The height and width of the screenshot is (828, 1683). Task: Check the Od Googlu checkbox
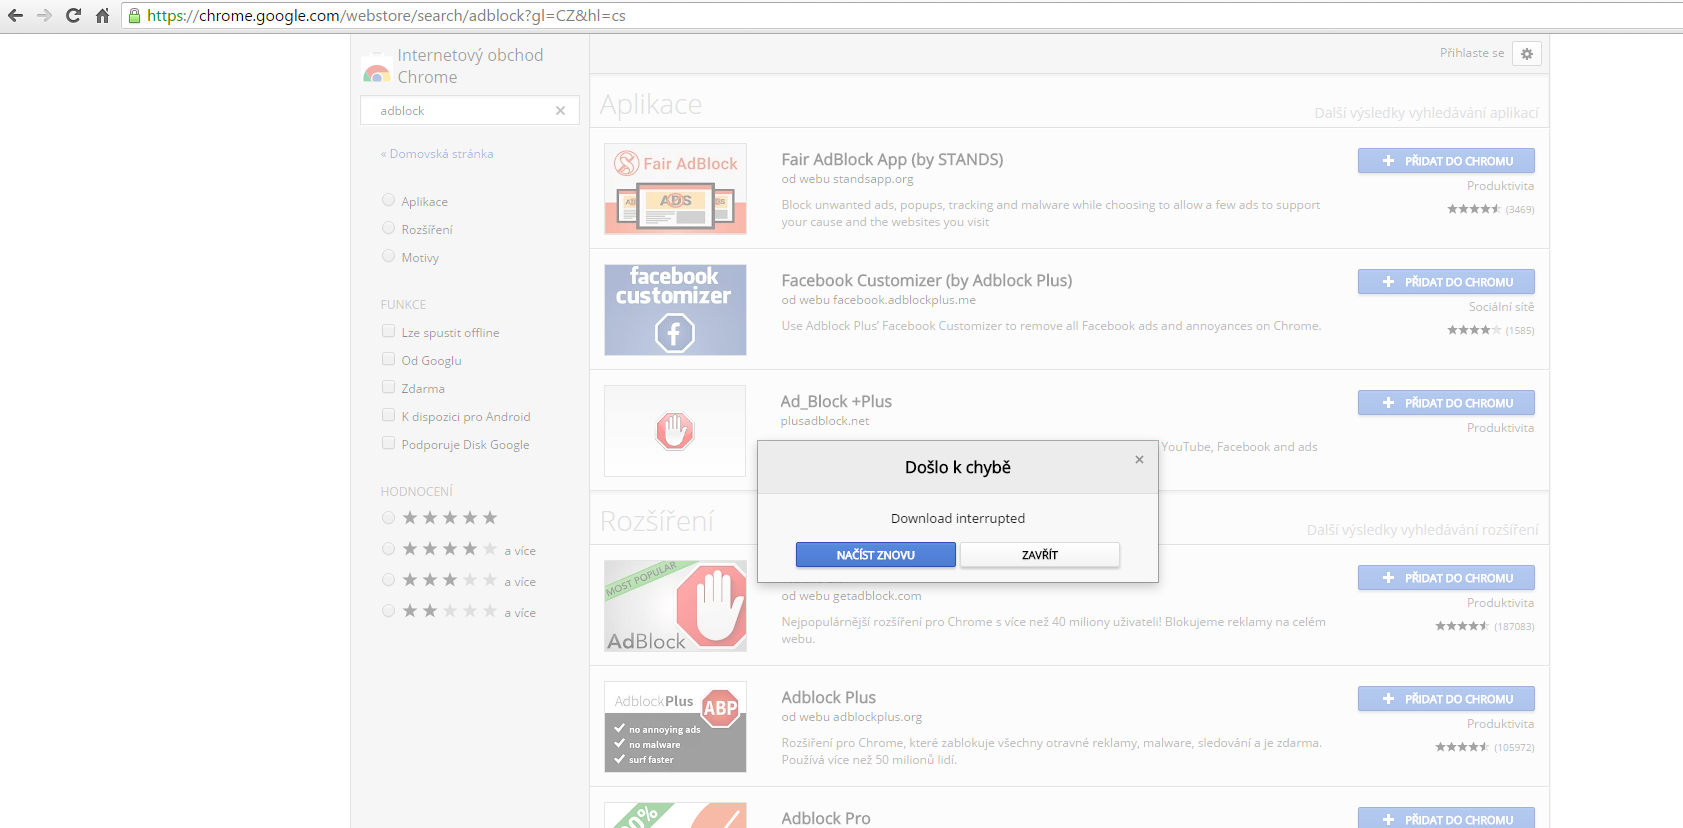pyautogui.click(x=388, y=359)
